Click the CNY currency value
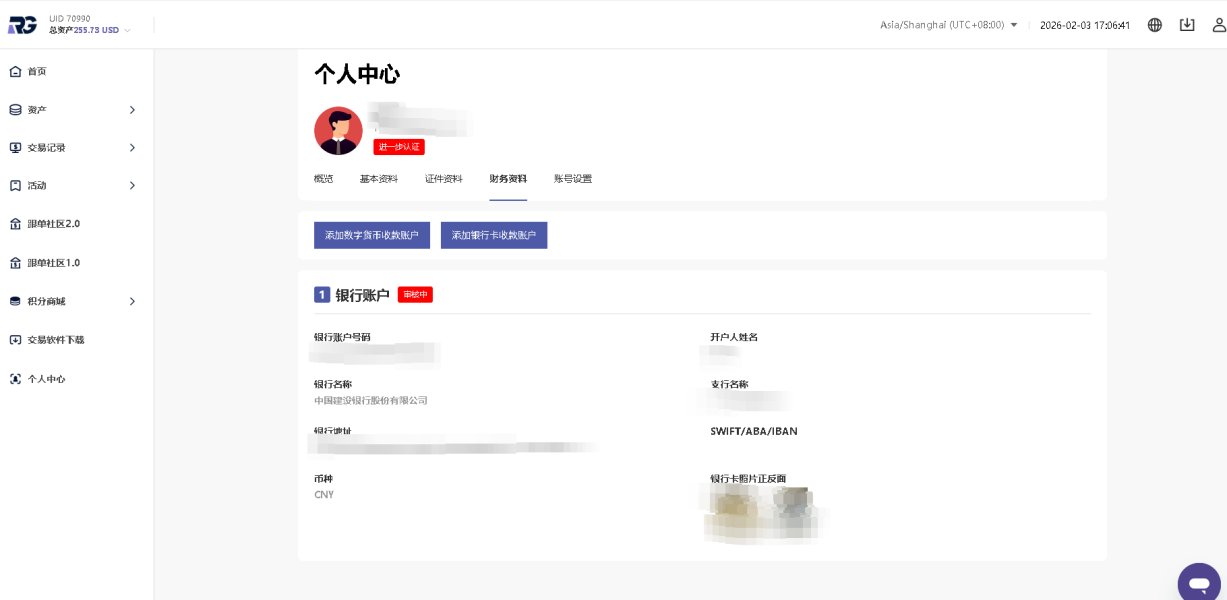The image size is (1227, 600). tap(324, 495)
